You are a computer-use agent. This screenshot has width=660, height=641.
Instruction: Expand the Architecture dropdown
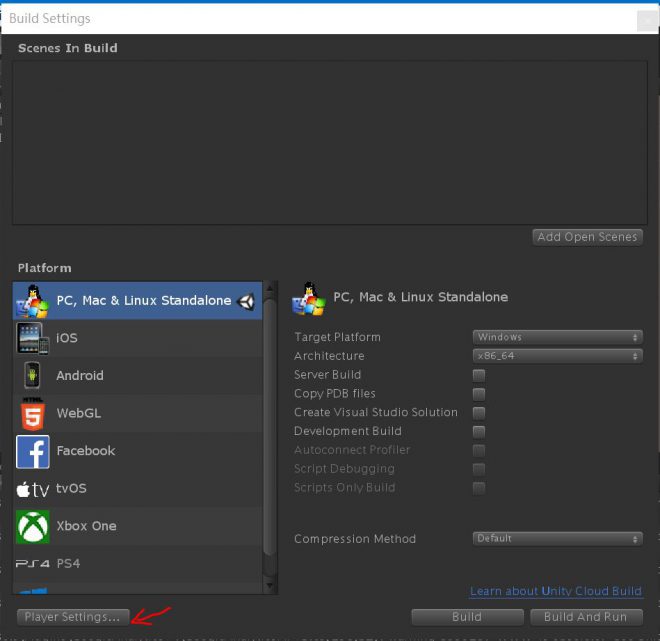[557, 356]
